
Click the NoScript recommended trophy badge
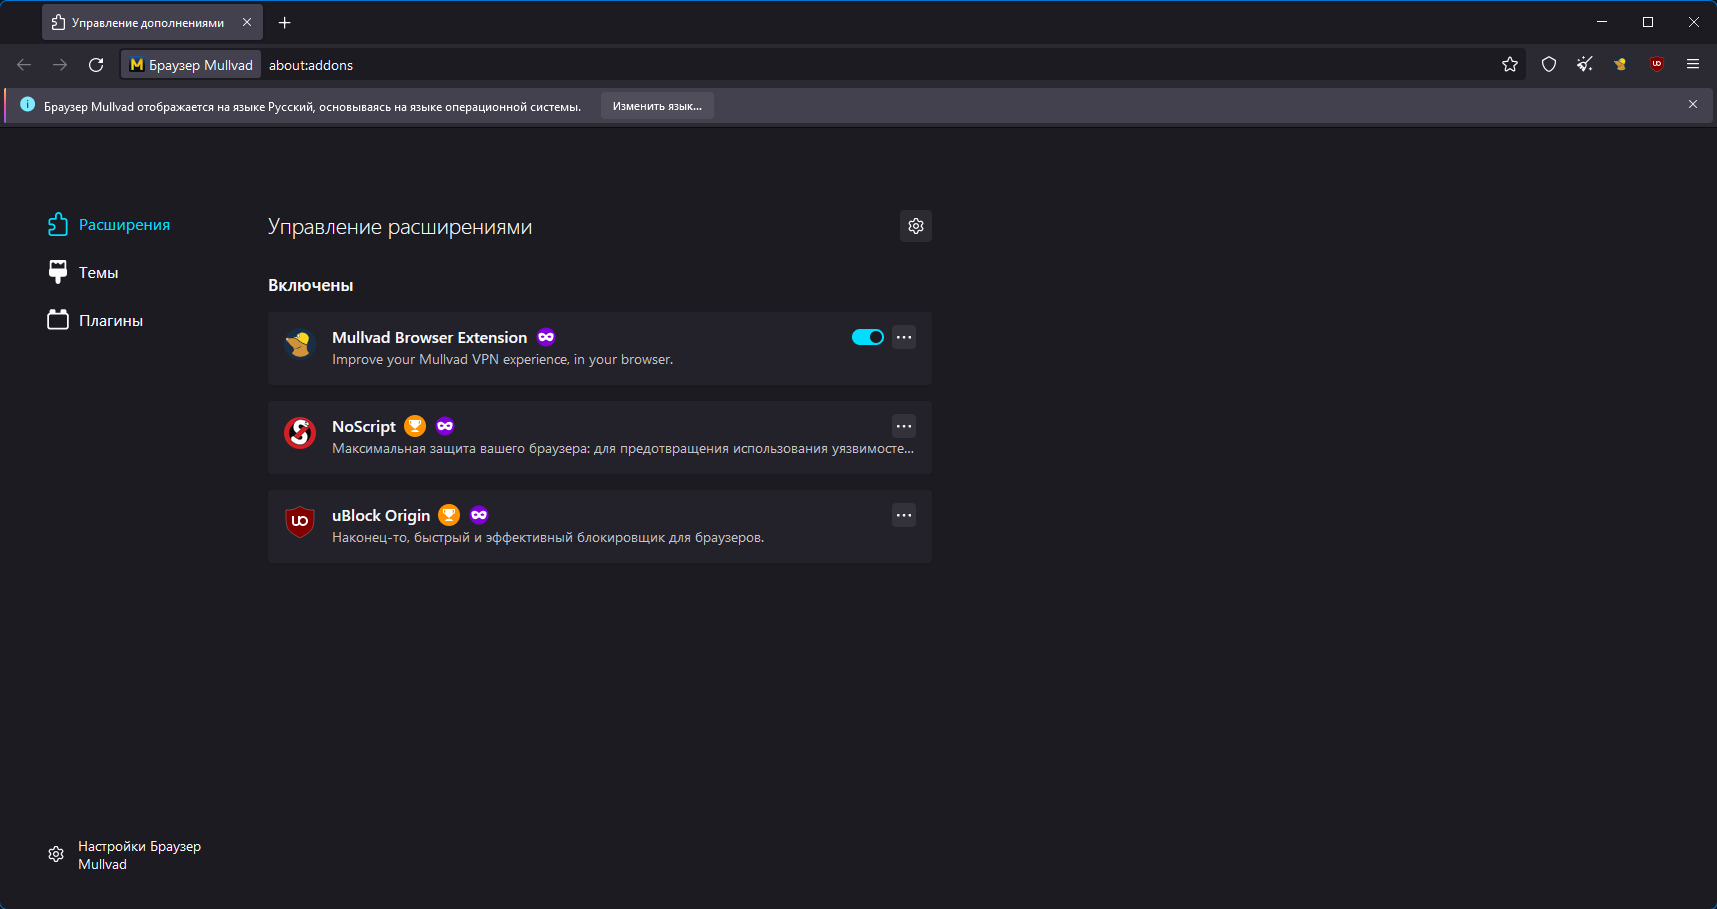click(415, 426)
